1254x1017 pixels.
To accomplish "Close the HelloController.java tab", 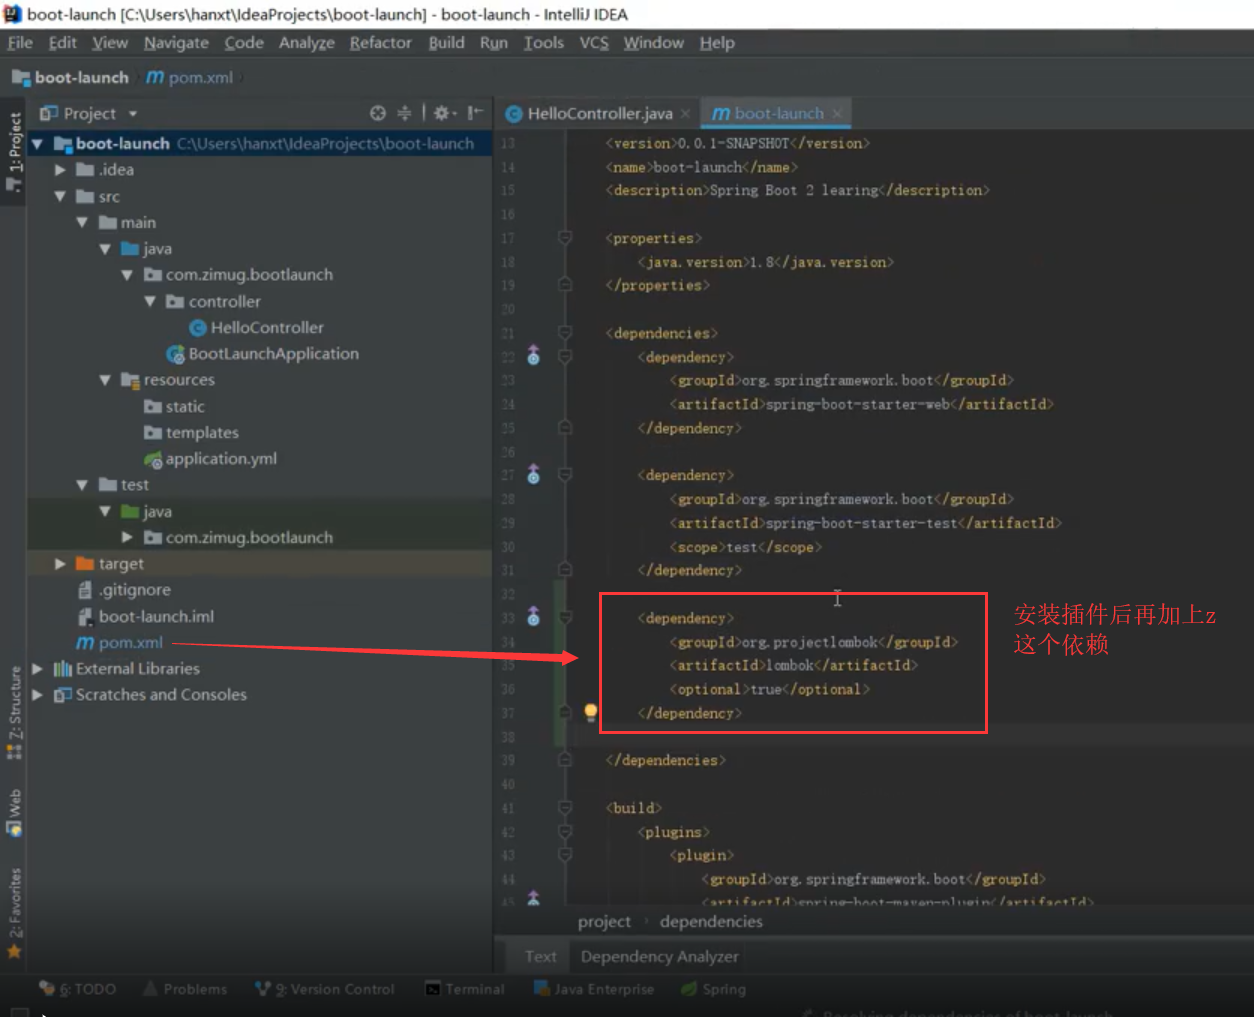I will 685,114.
